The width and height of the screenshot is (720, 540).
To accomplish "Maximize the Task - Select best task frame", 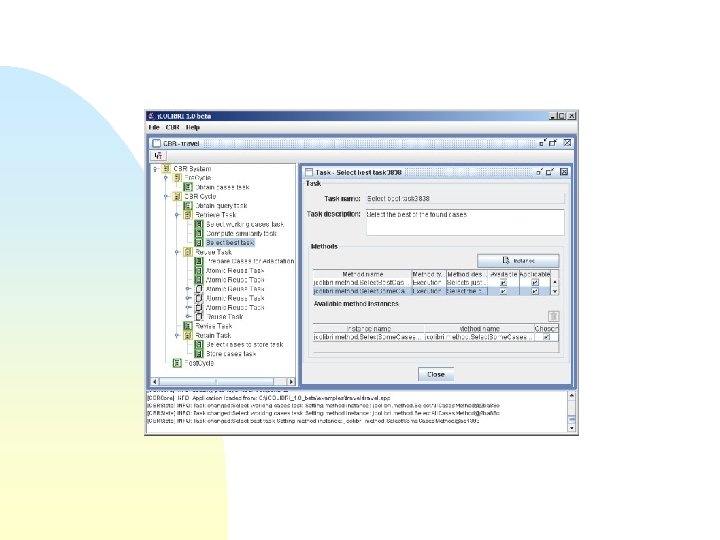I will pyautogui.click(x=550, y=172).
